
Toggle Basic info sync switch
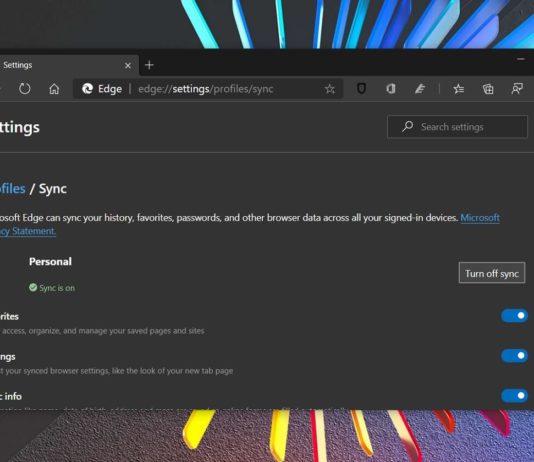[515, 396]
